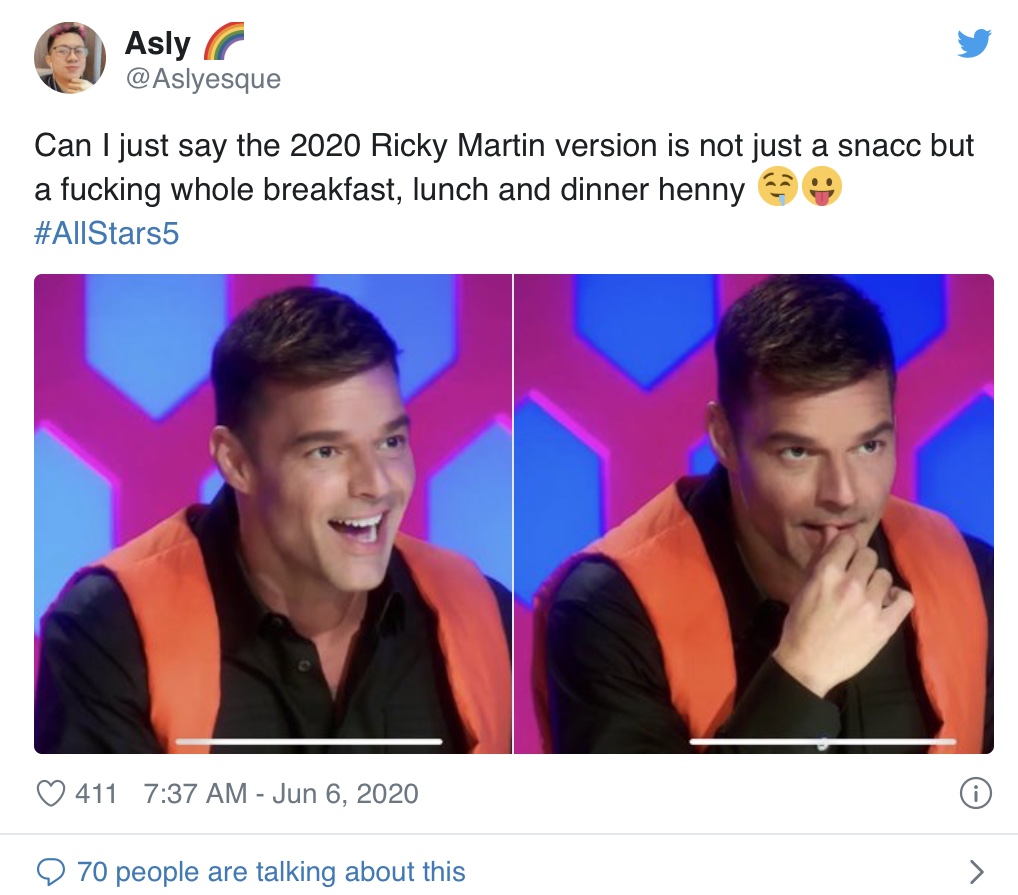Click the white bar on the left photo
Screen dimensions: 1018x895
click(309, 741)
